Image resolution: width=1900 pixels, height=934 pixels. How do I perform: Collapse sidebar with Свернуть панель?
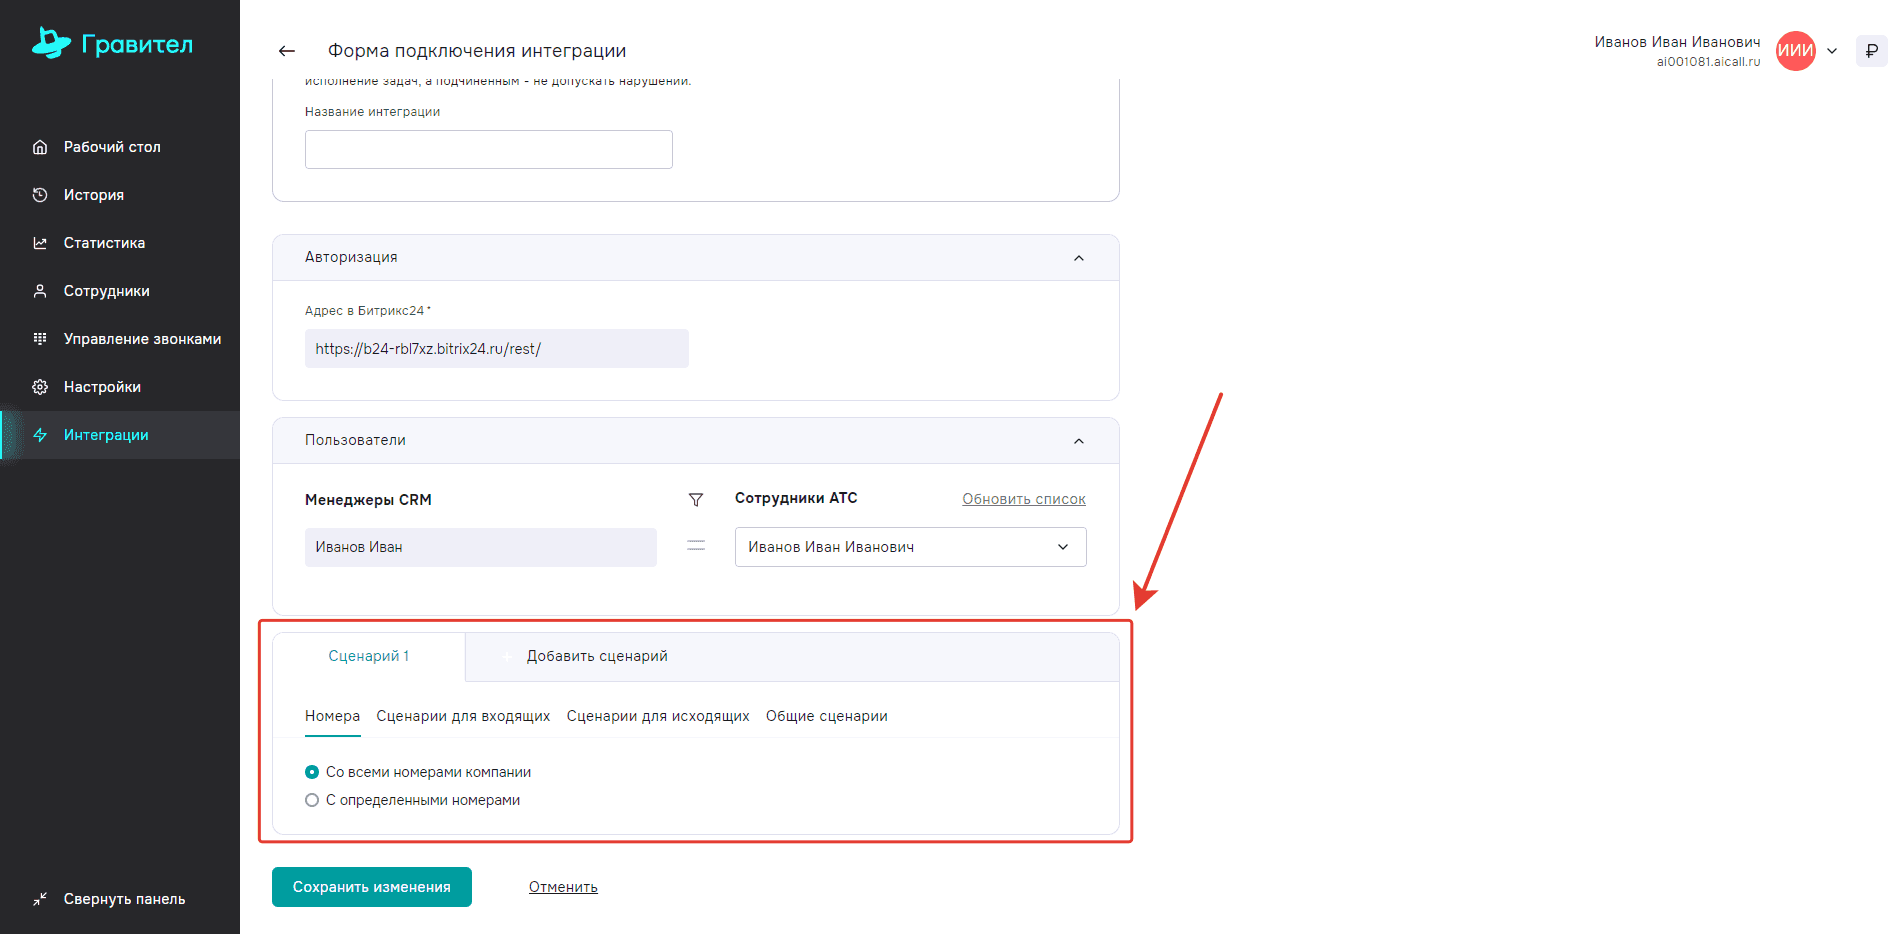click(123, 899)
